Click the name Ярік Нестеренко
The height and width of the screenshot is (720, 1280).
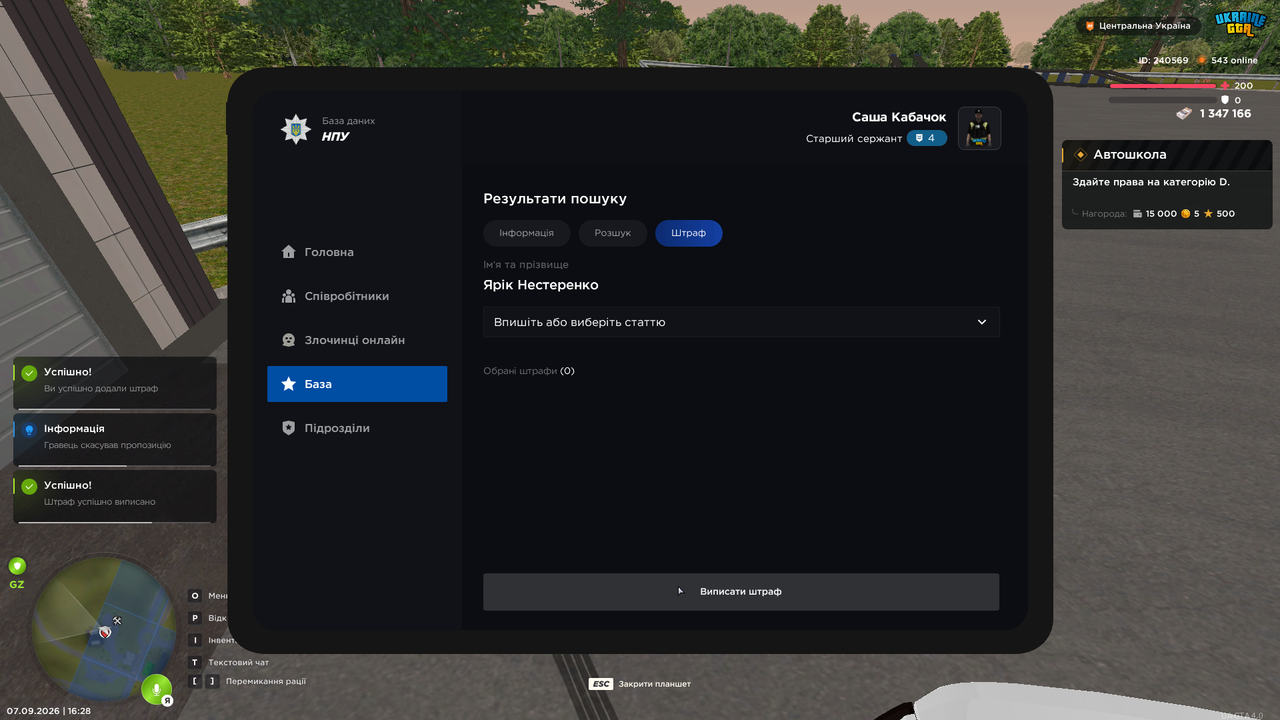coord(541,285)
